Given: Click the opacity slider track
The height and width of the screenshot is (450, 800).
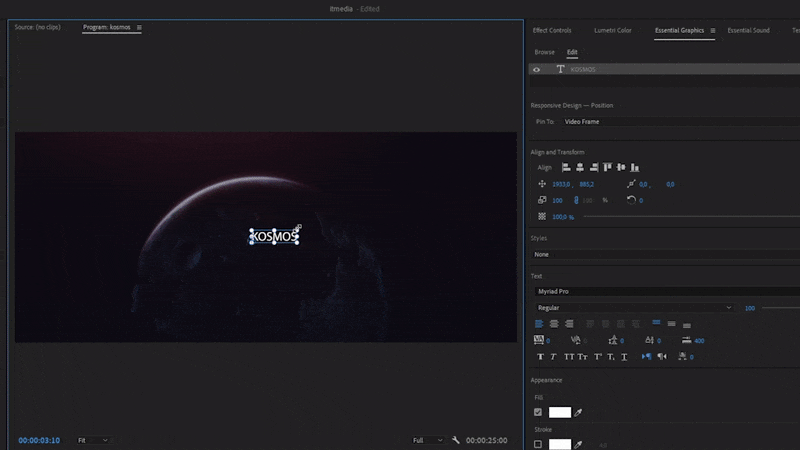Looking at the screenshot, I should click(x=691, y=217).
